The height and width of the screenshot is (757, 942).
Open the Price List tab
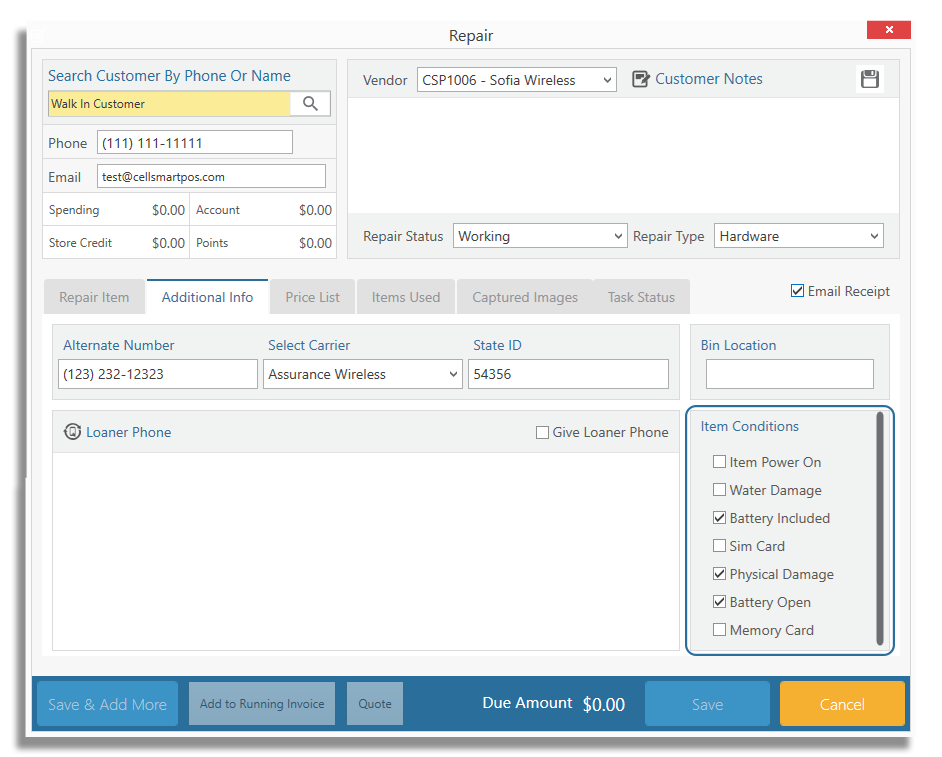click(312, 297)
